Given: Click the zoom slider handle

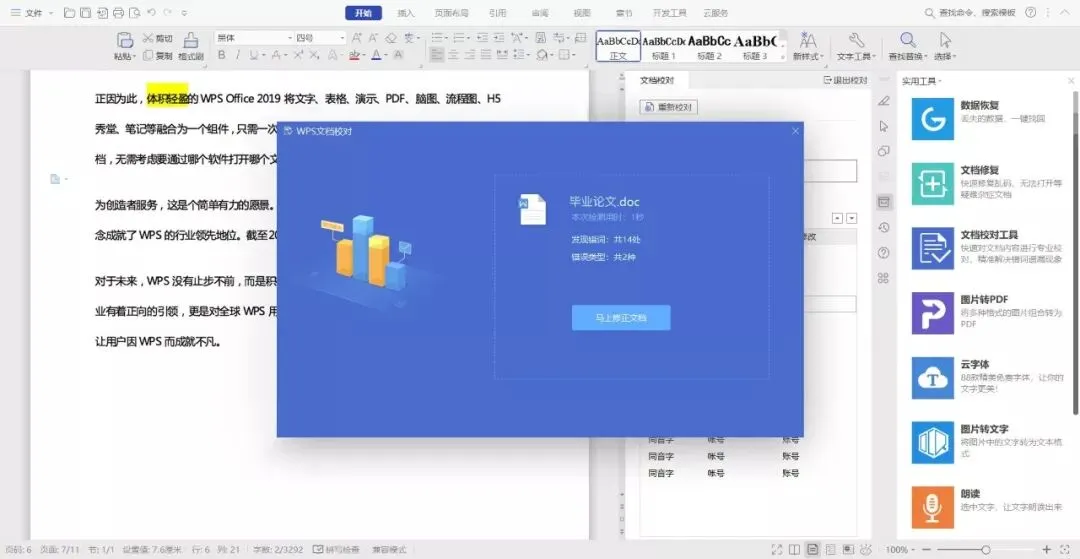Looking at the screenshot, I should tap(986, 549).
